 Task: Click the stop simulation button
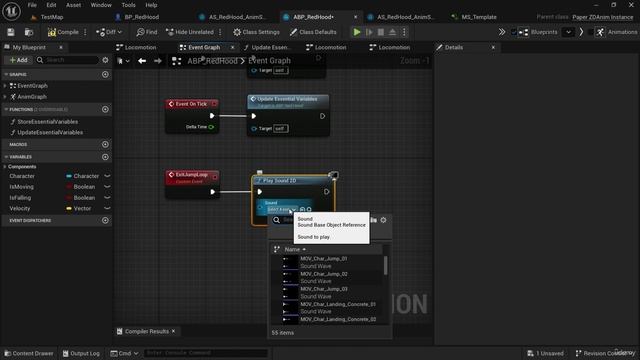380,32
